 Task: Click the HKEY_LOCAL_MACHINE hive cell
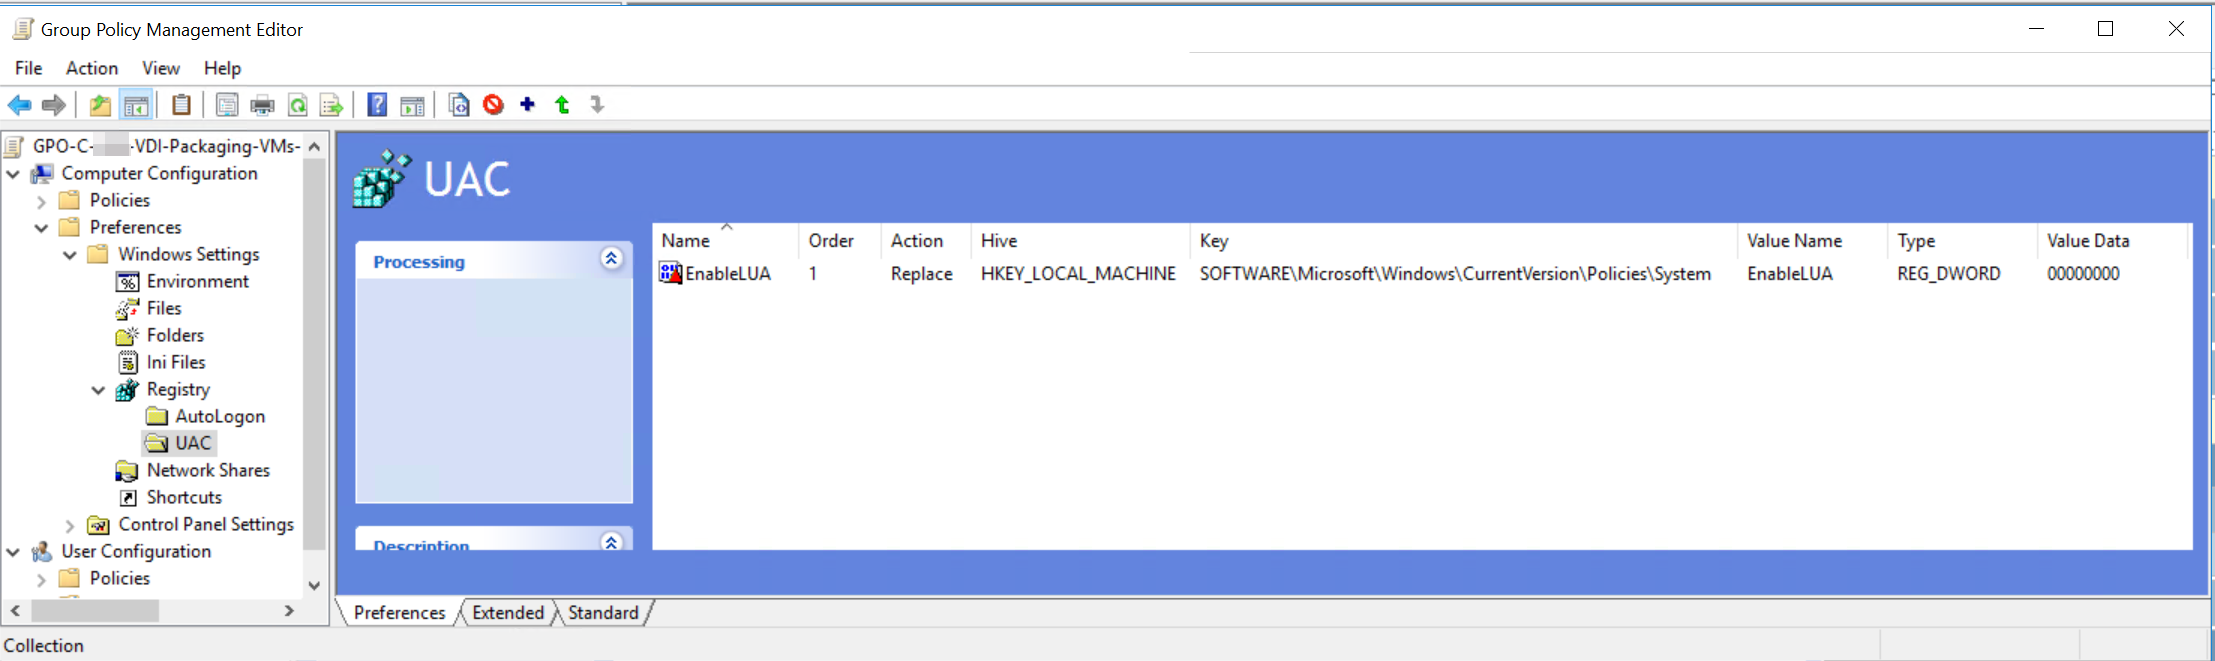(x=1078, y=274)
